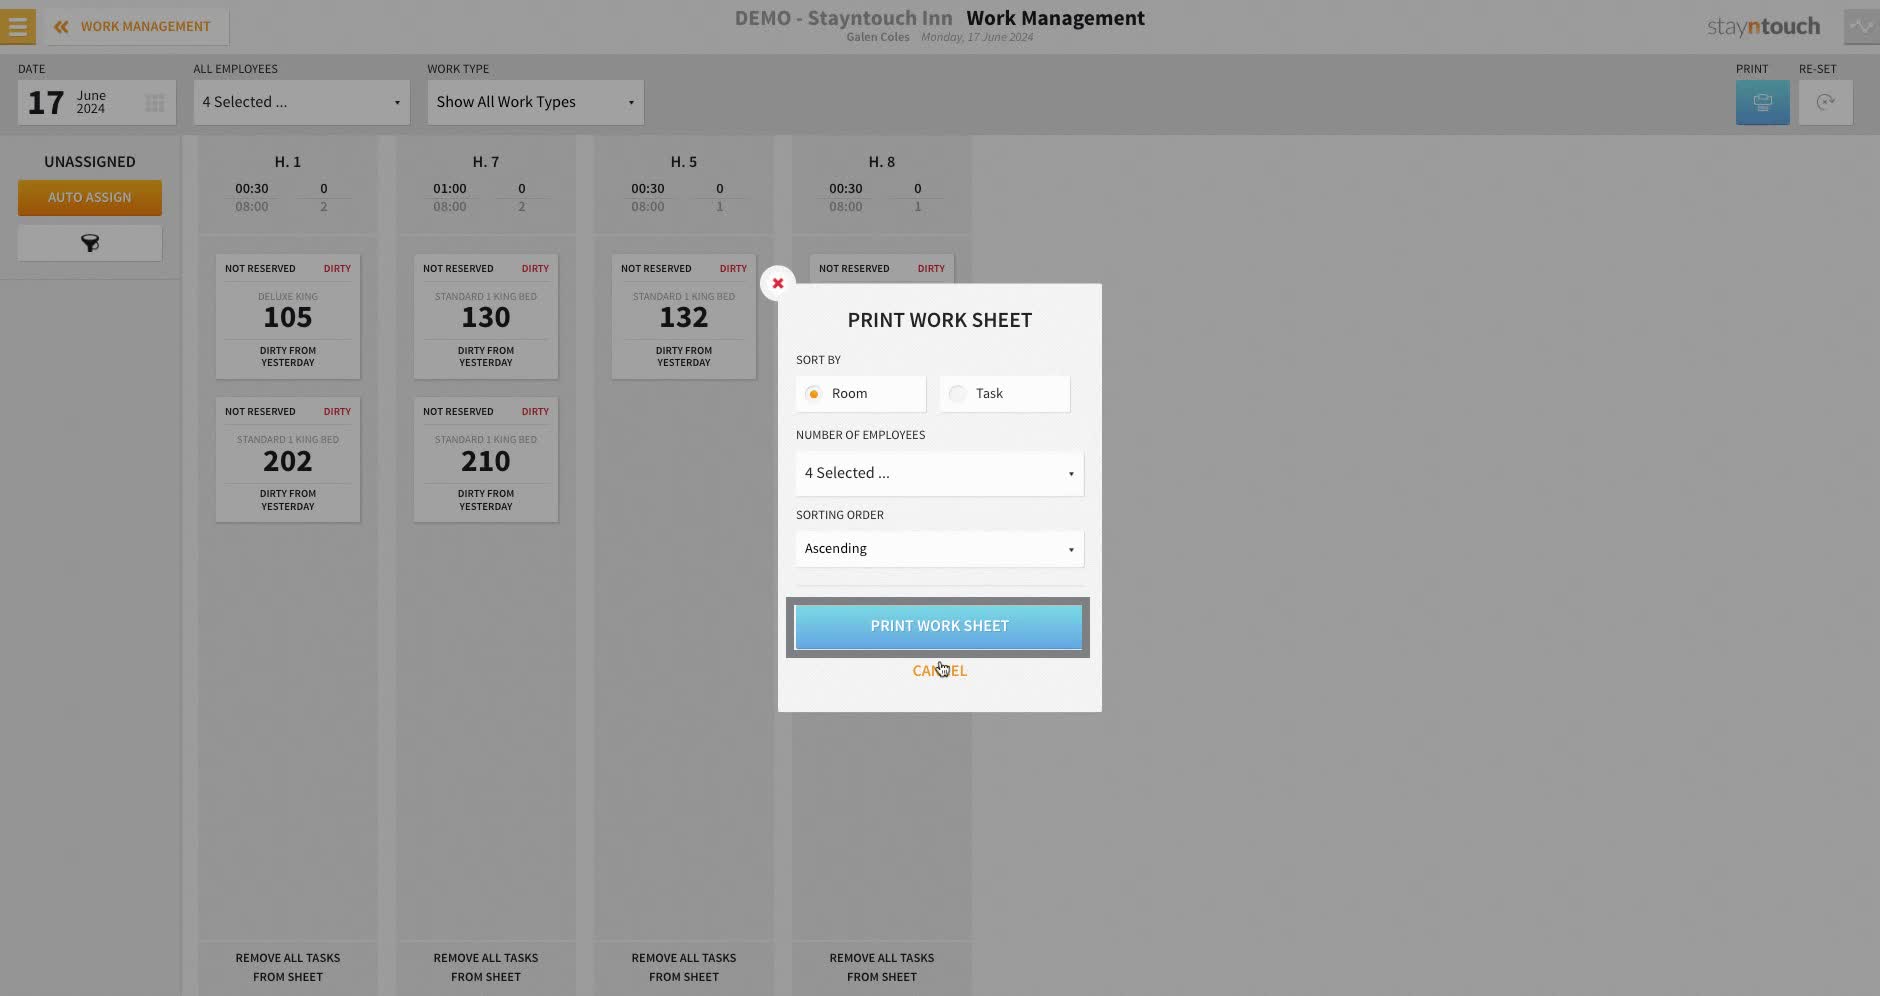Click the top-right activity graph icon
Viewport: 1880px width, 996px height.
coord(1861,27)
